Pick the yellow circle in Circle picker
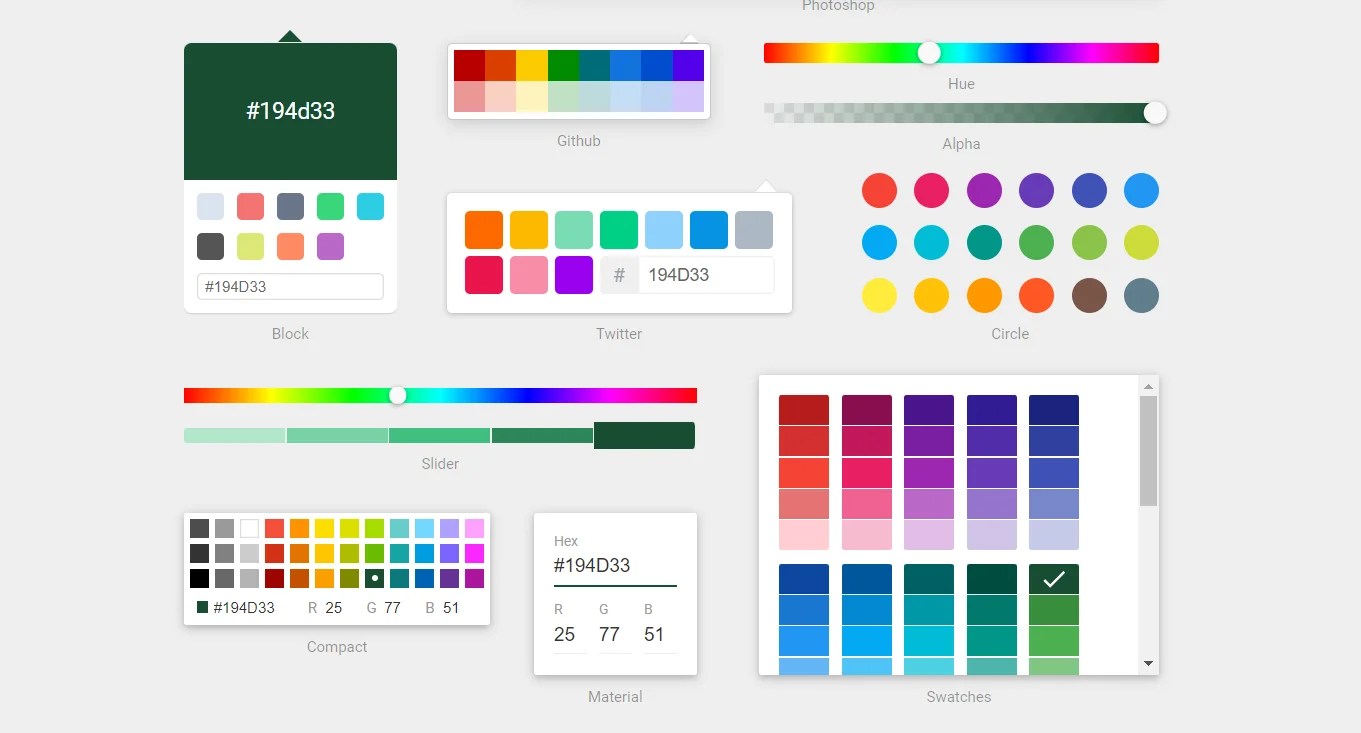Image resolution: width=1361 pixels, height=733 pixels. click(x=879, y=295)
